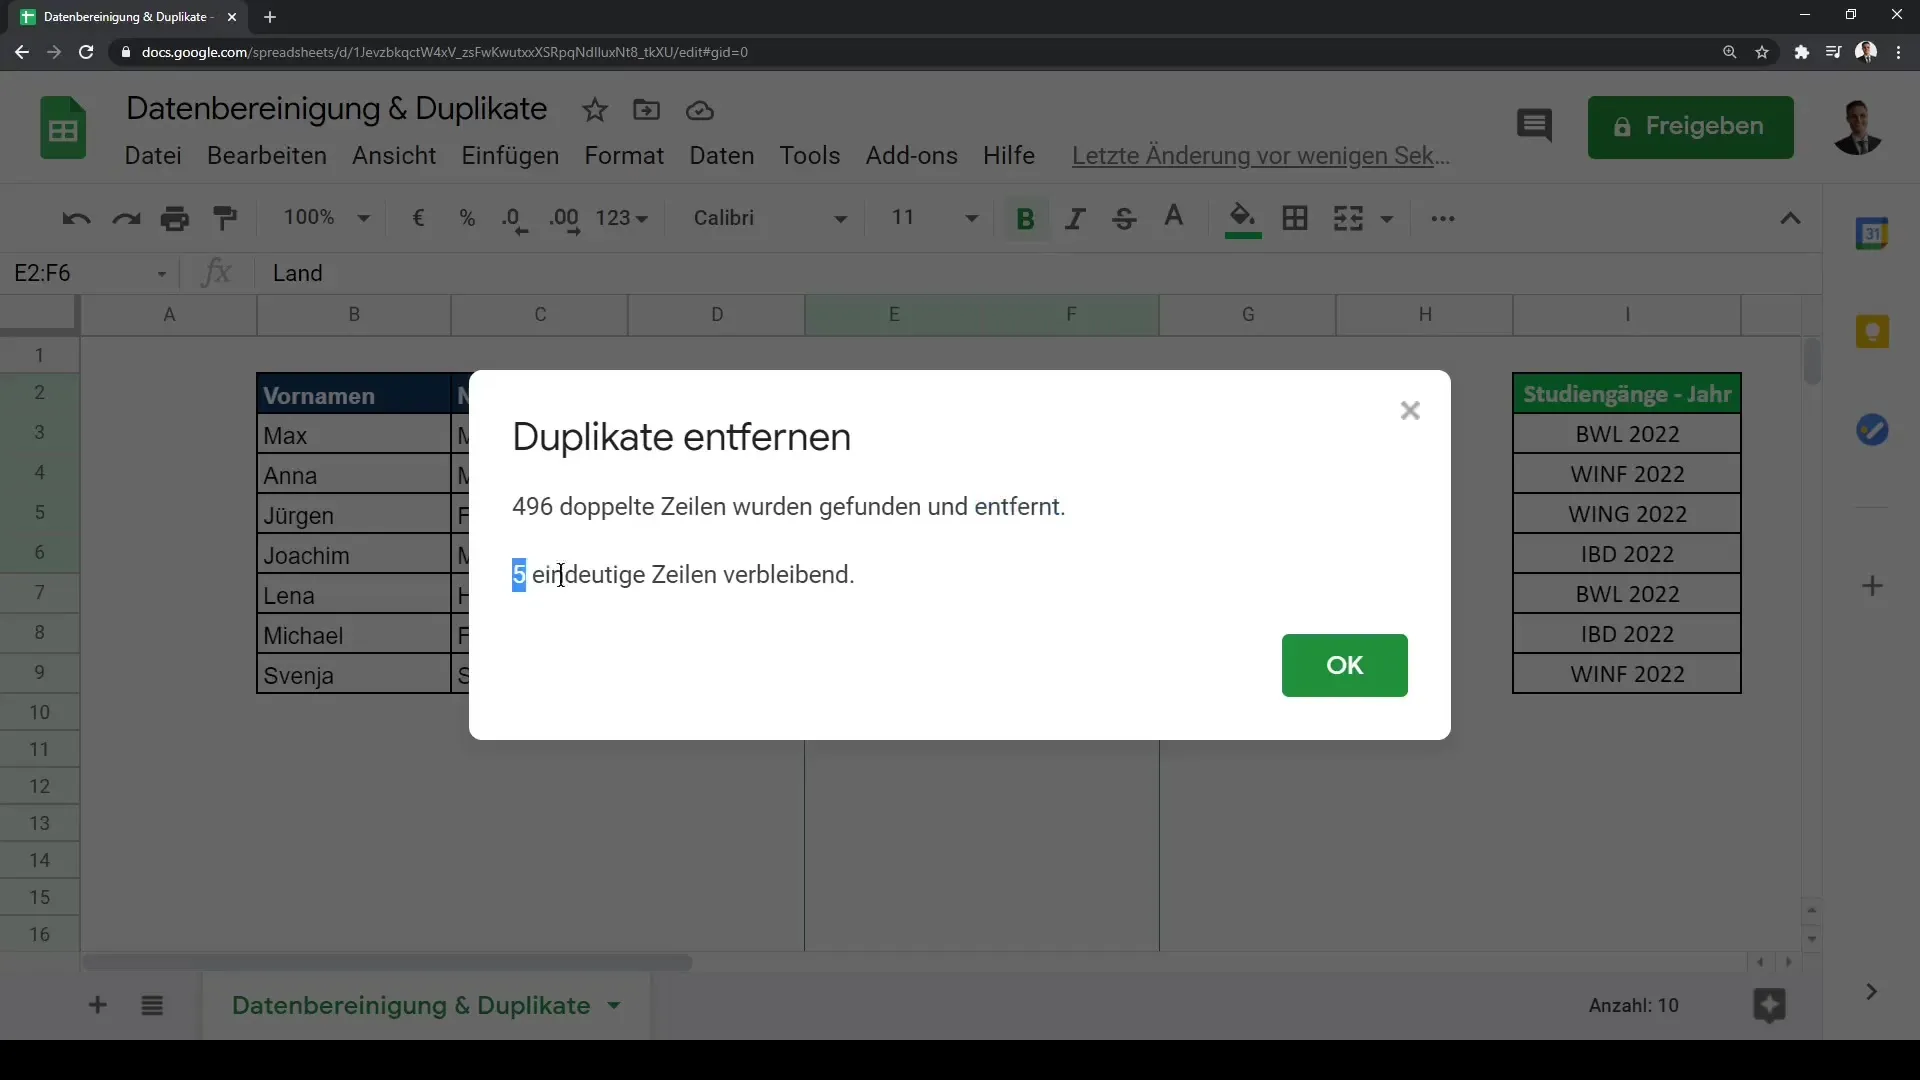Click the cloud save status icon
This screenshot has width=1920, height=1080.
(x=700, y=110)
